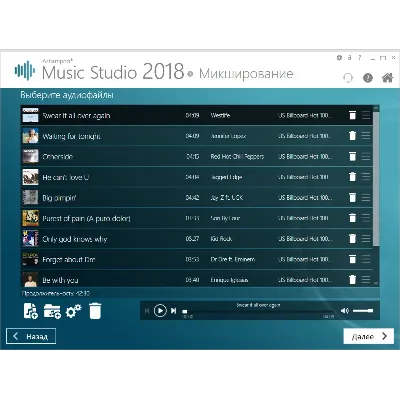Proceed with the Далее button

pos(368,336)
